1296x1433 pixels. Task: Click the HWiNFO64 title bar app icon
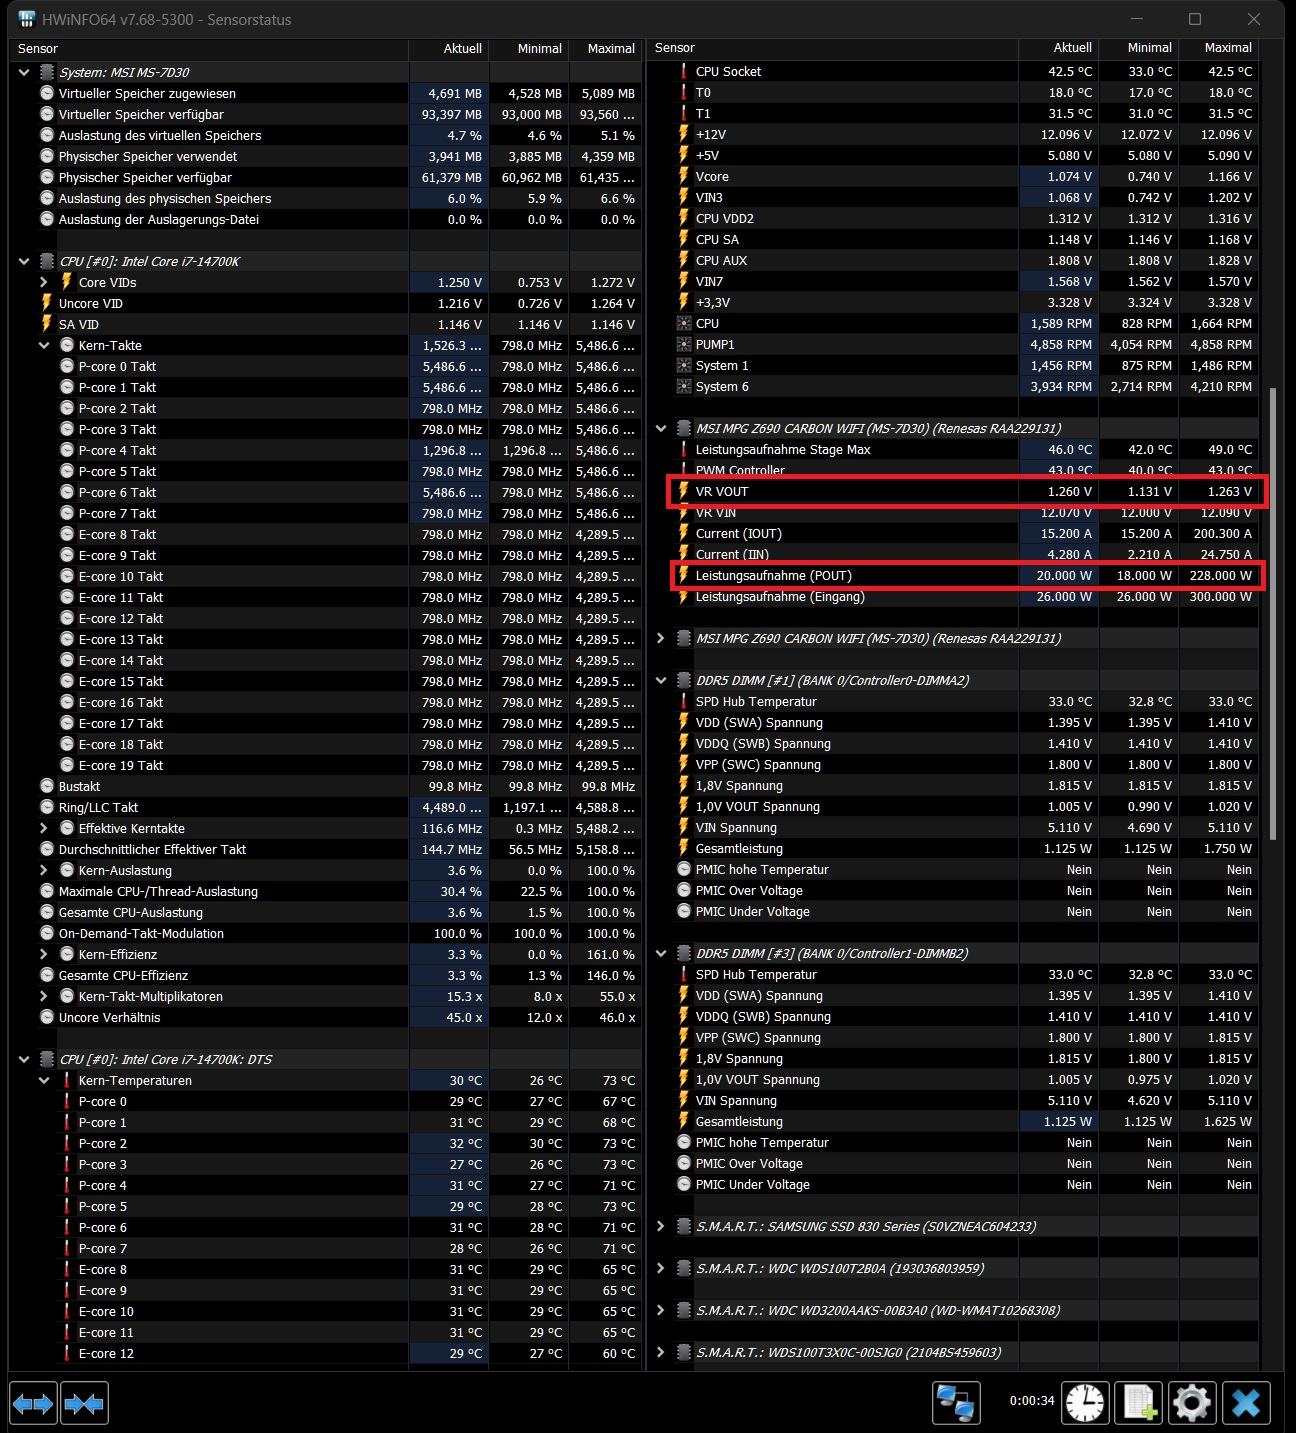(x=27, y=19)
